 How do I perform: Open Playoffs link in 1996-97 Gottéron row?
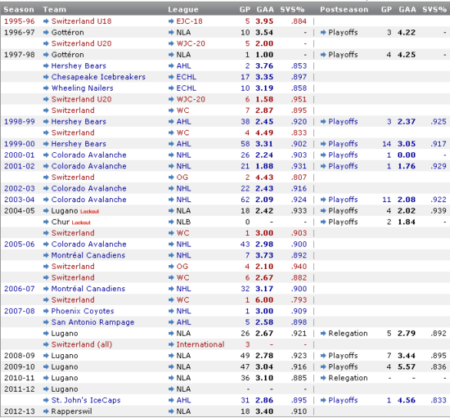(343, 32)
